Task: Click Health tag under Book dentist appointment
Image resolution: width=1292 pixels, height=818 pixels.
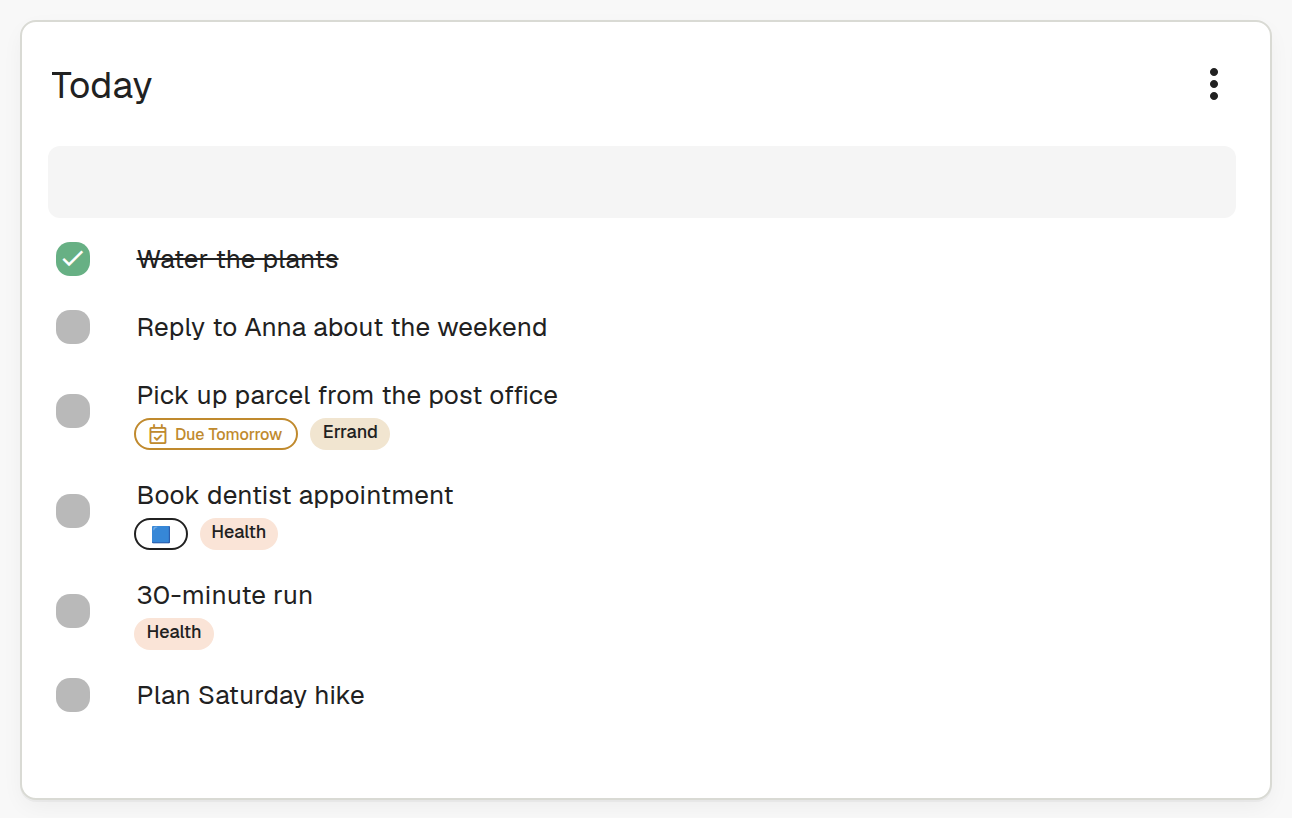Action: click(239, 533)
